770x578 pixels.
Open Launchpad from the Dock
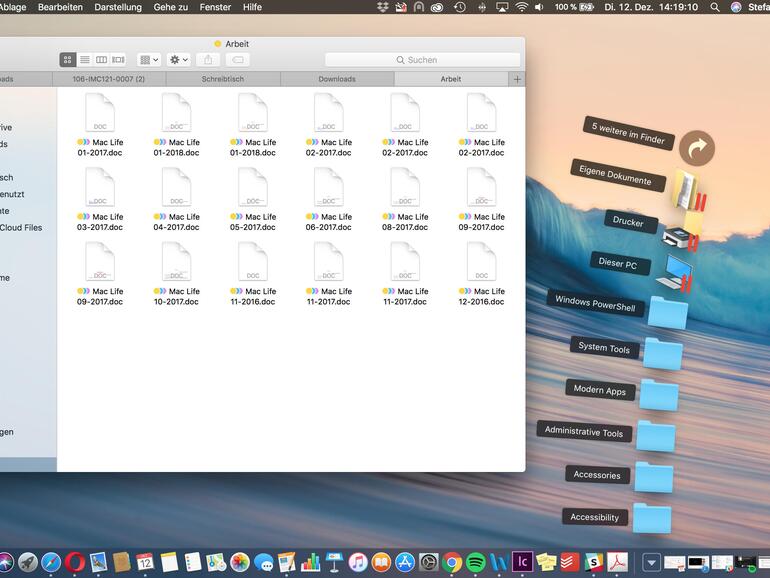pyautogui.click(x=28, y=562)
